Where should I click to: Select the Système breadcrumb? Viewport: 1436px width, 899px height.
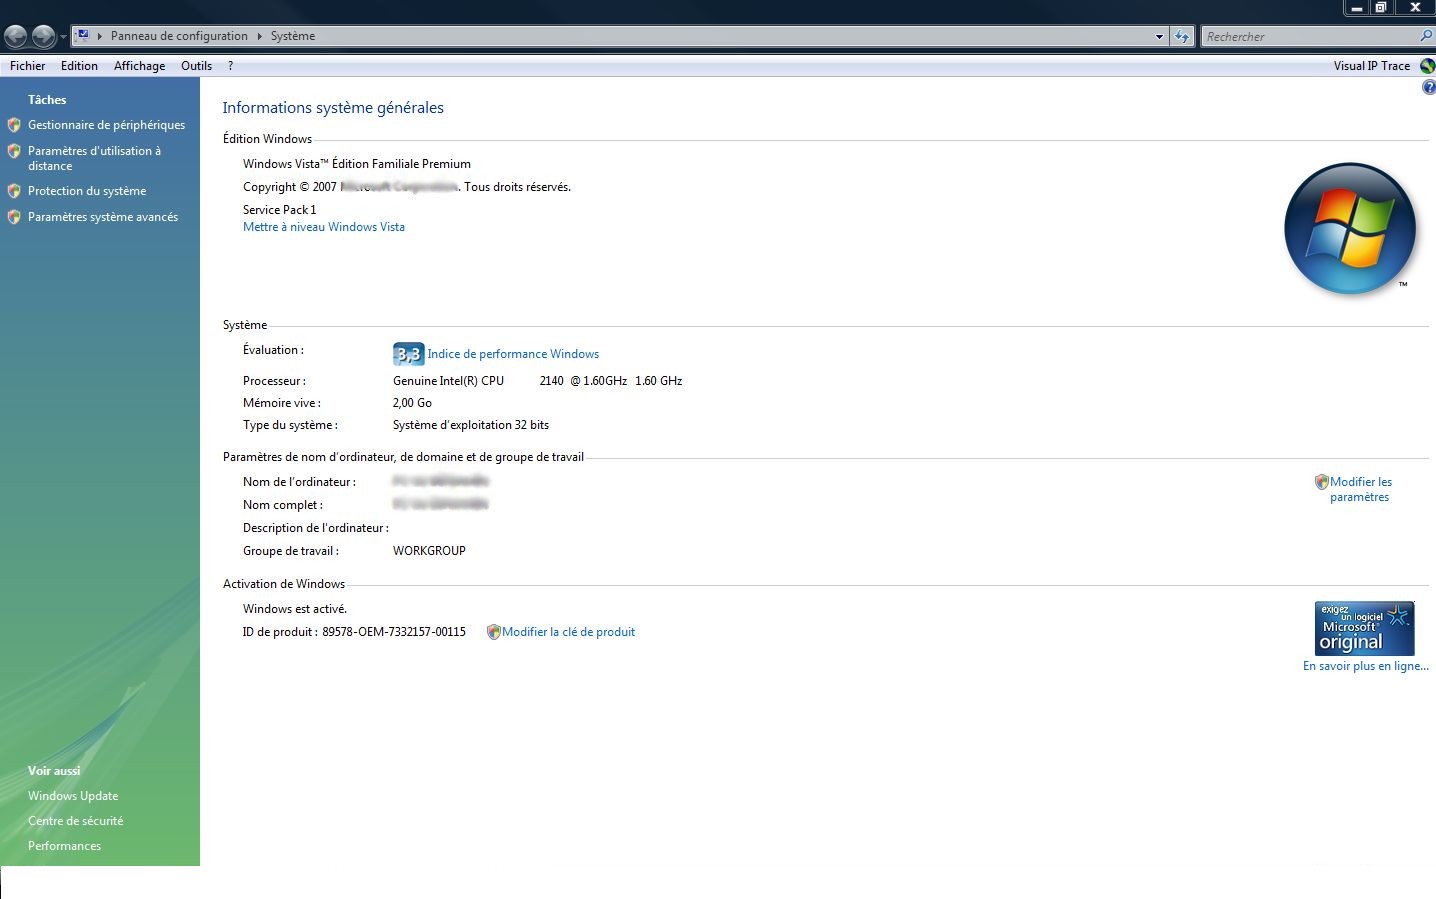click(x=293, y=36)
